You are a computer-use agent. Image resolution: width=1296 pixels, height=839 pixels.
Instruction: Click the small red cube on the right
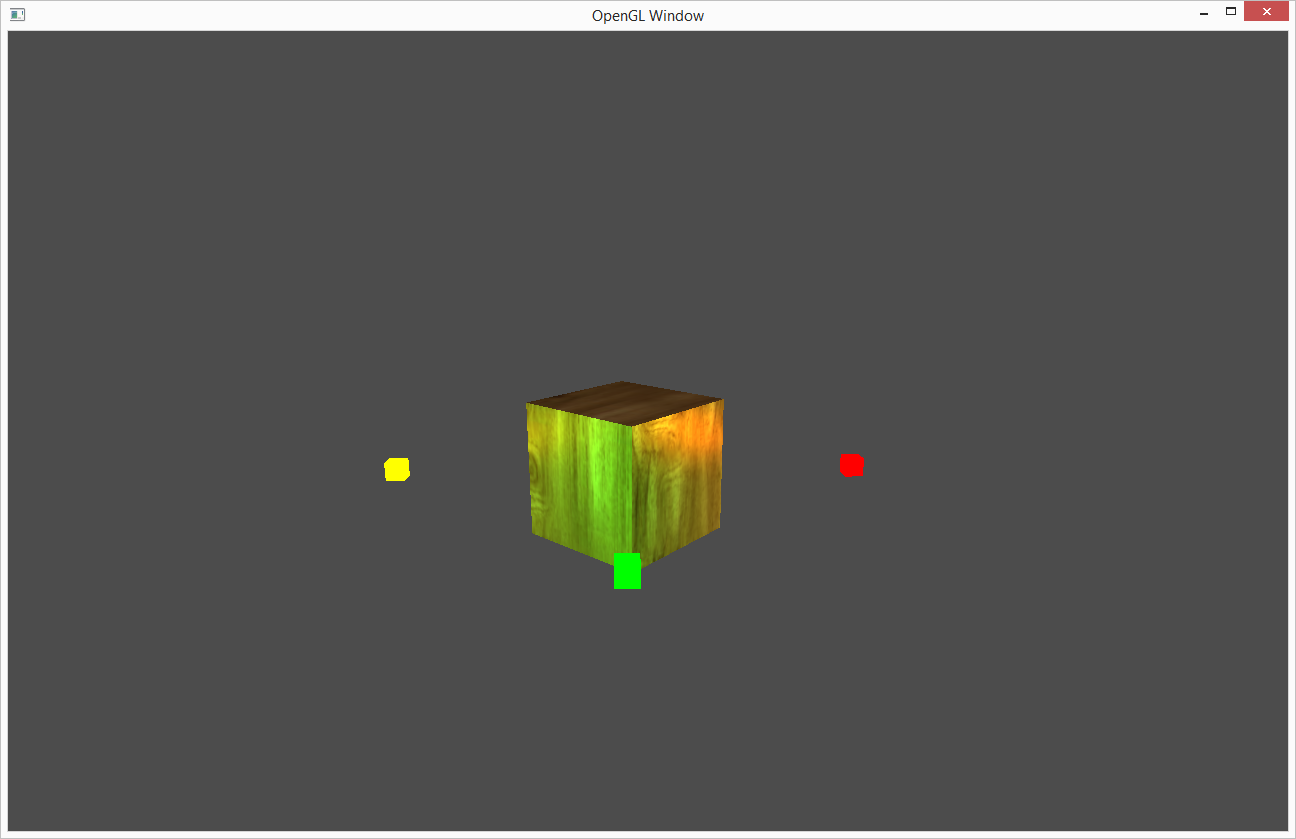pos(851,464)
